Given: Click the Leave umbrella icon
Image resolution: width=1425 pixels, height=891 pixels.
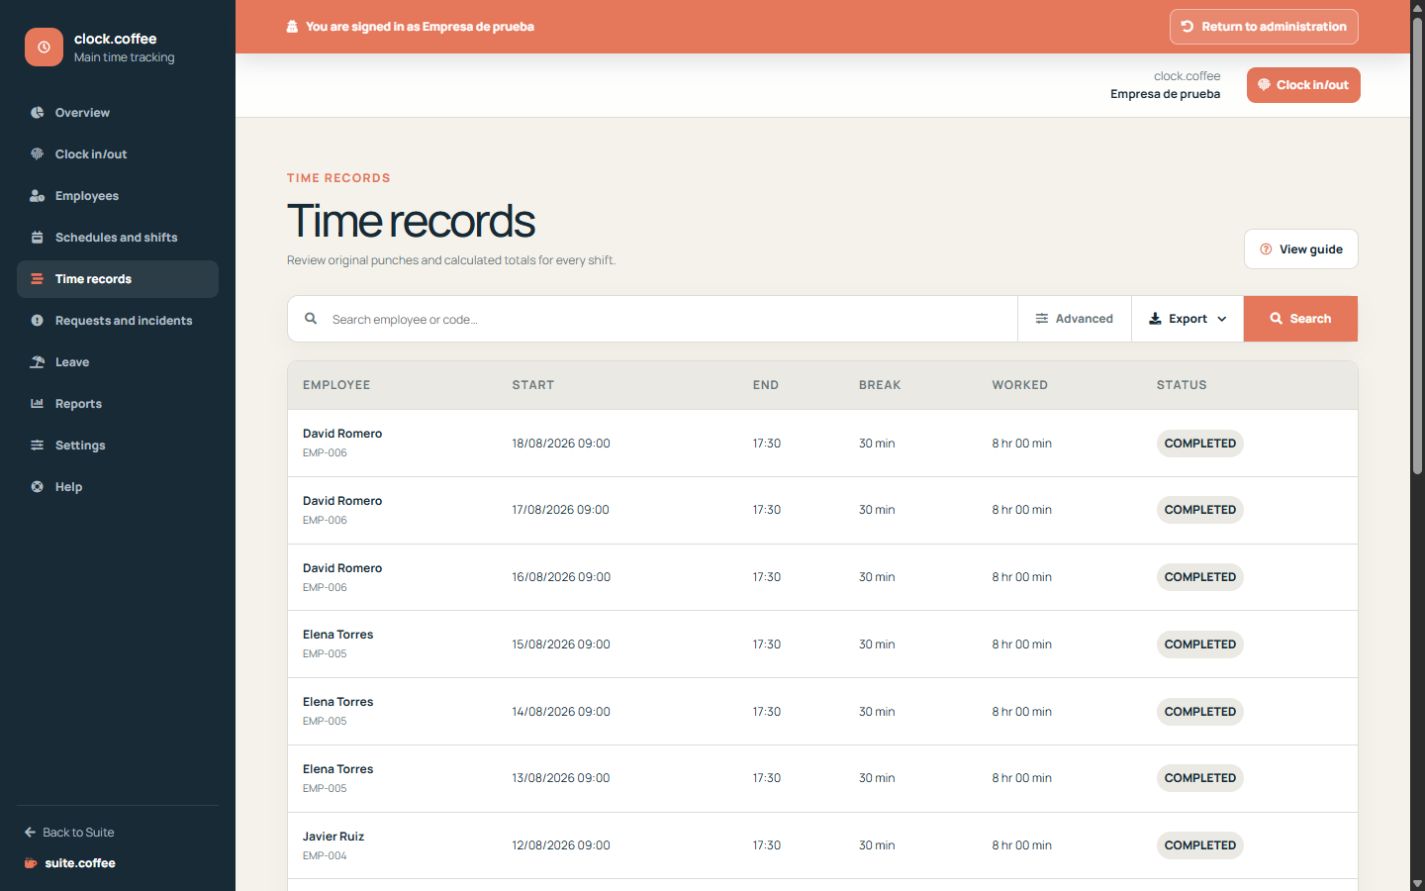Looking at the screenshot, I should click(x=37, y=362).
